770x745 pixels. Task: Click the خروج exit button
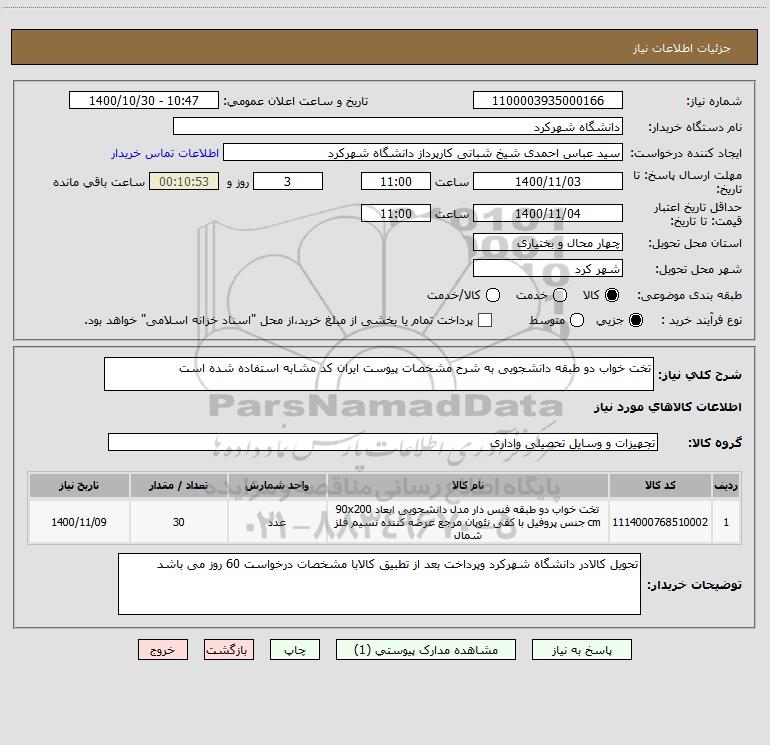click(163, 650)
